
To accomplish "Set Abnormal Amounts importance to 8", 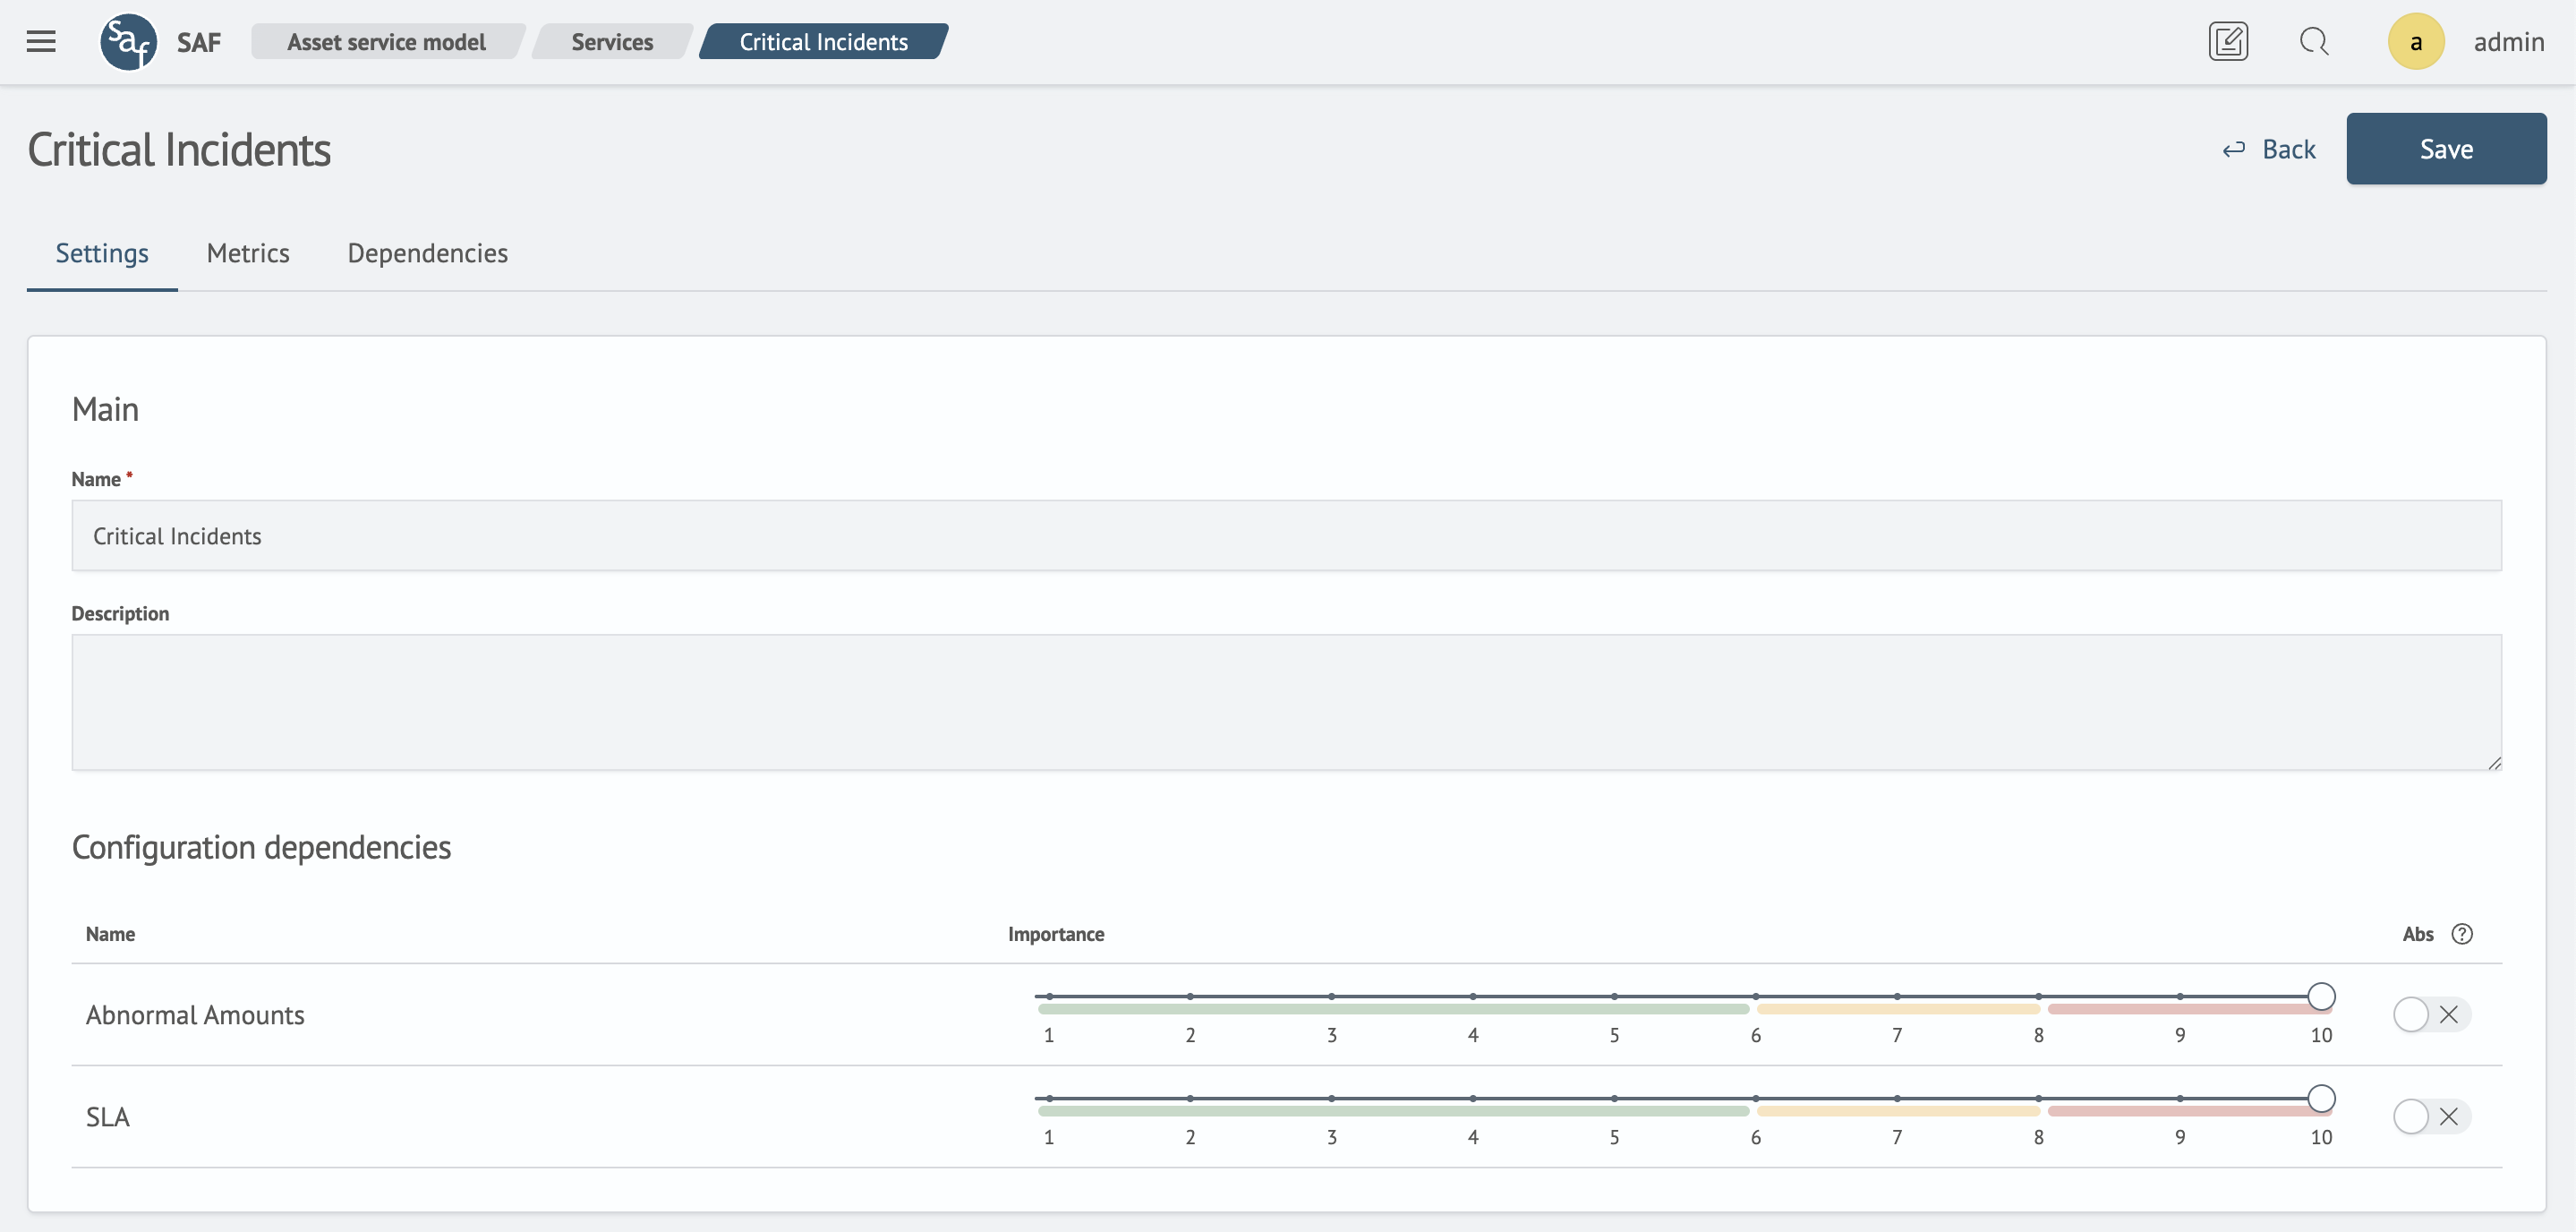I will coord(2038,996).
